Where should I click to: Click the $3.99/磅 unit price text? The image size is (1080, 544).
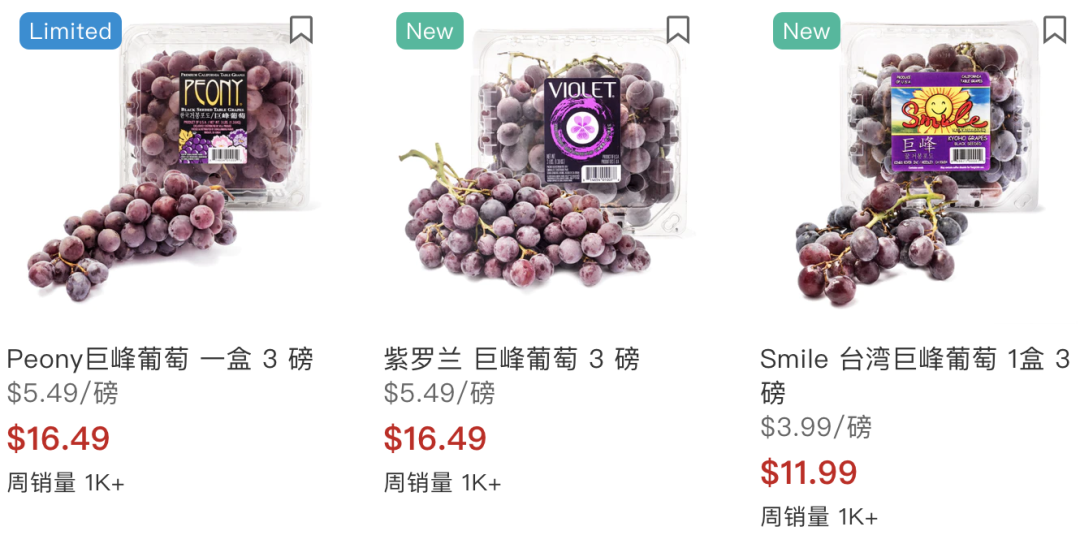pyautogui.click(x=816, y=427)
